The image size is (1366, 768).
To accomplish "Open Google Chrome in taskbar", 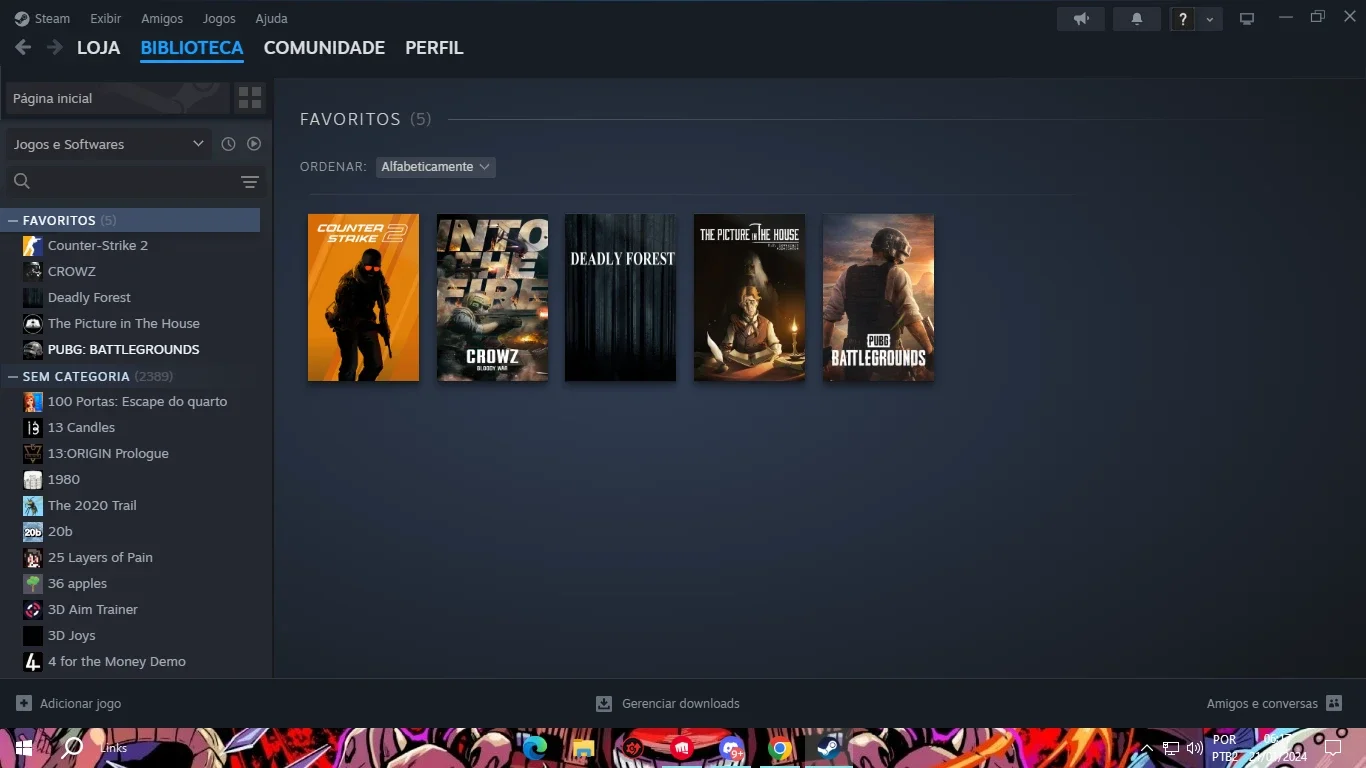I will coord(780,748).
